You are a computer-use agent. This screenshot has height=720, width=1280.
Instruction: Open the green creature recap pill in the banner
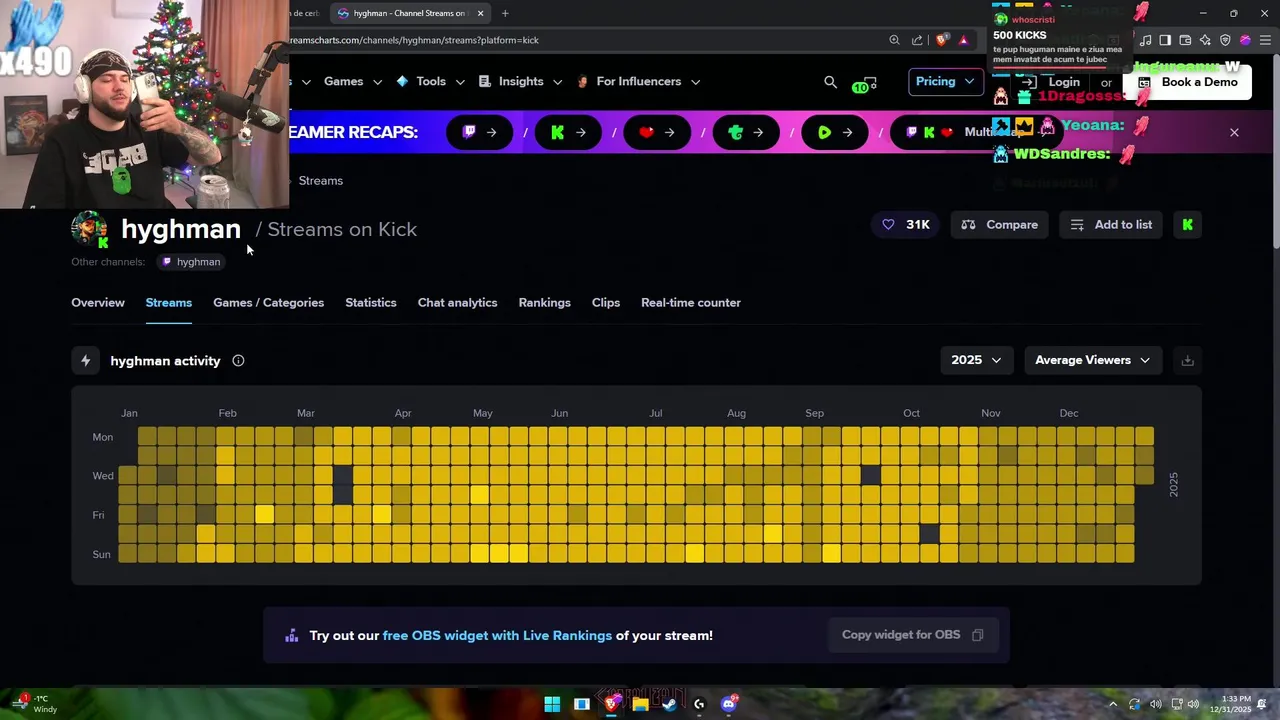(x=746, y=132)
